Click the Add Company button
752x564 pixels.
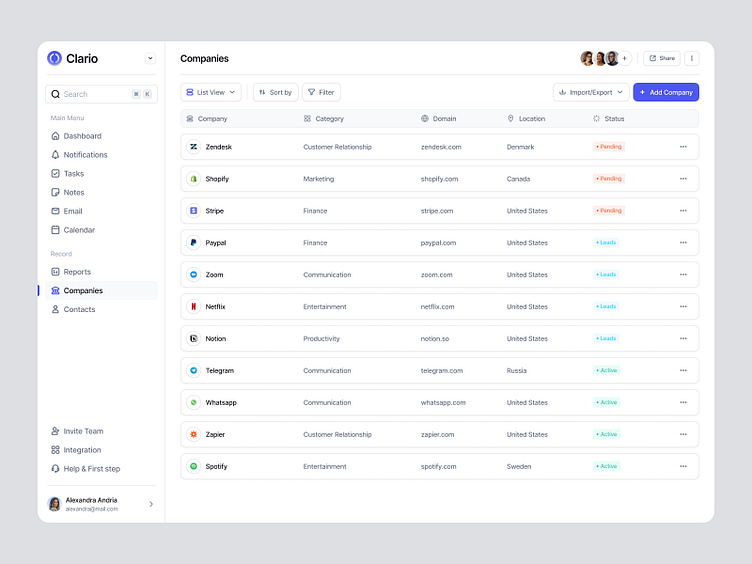tap(666, 93)
